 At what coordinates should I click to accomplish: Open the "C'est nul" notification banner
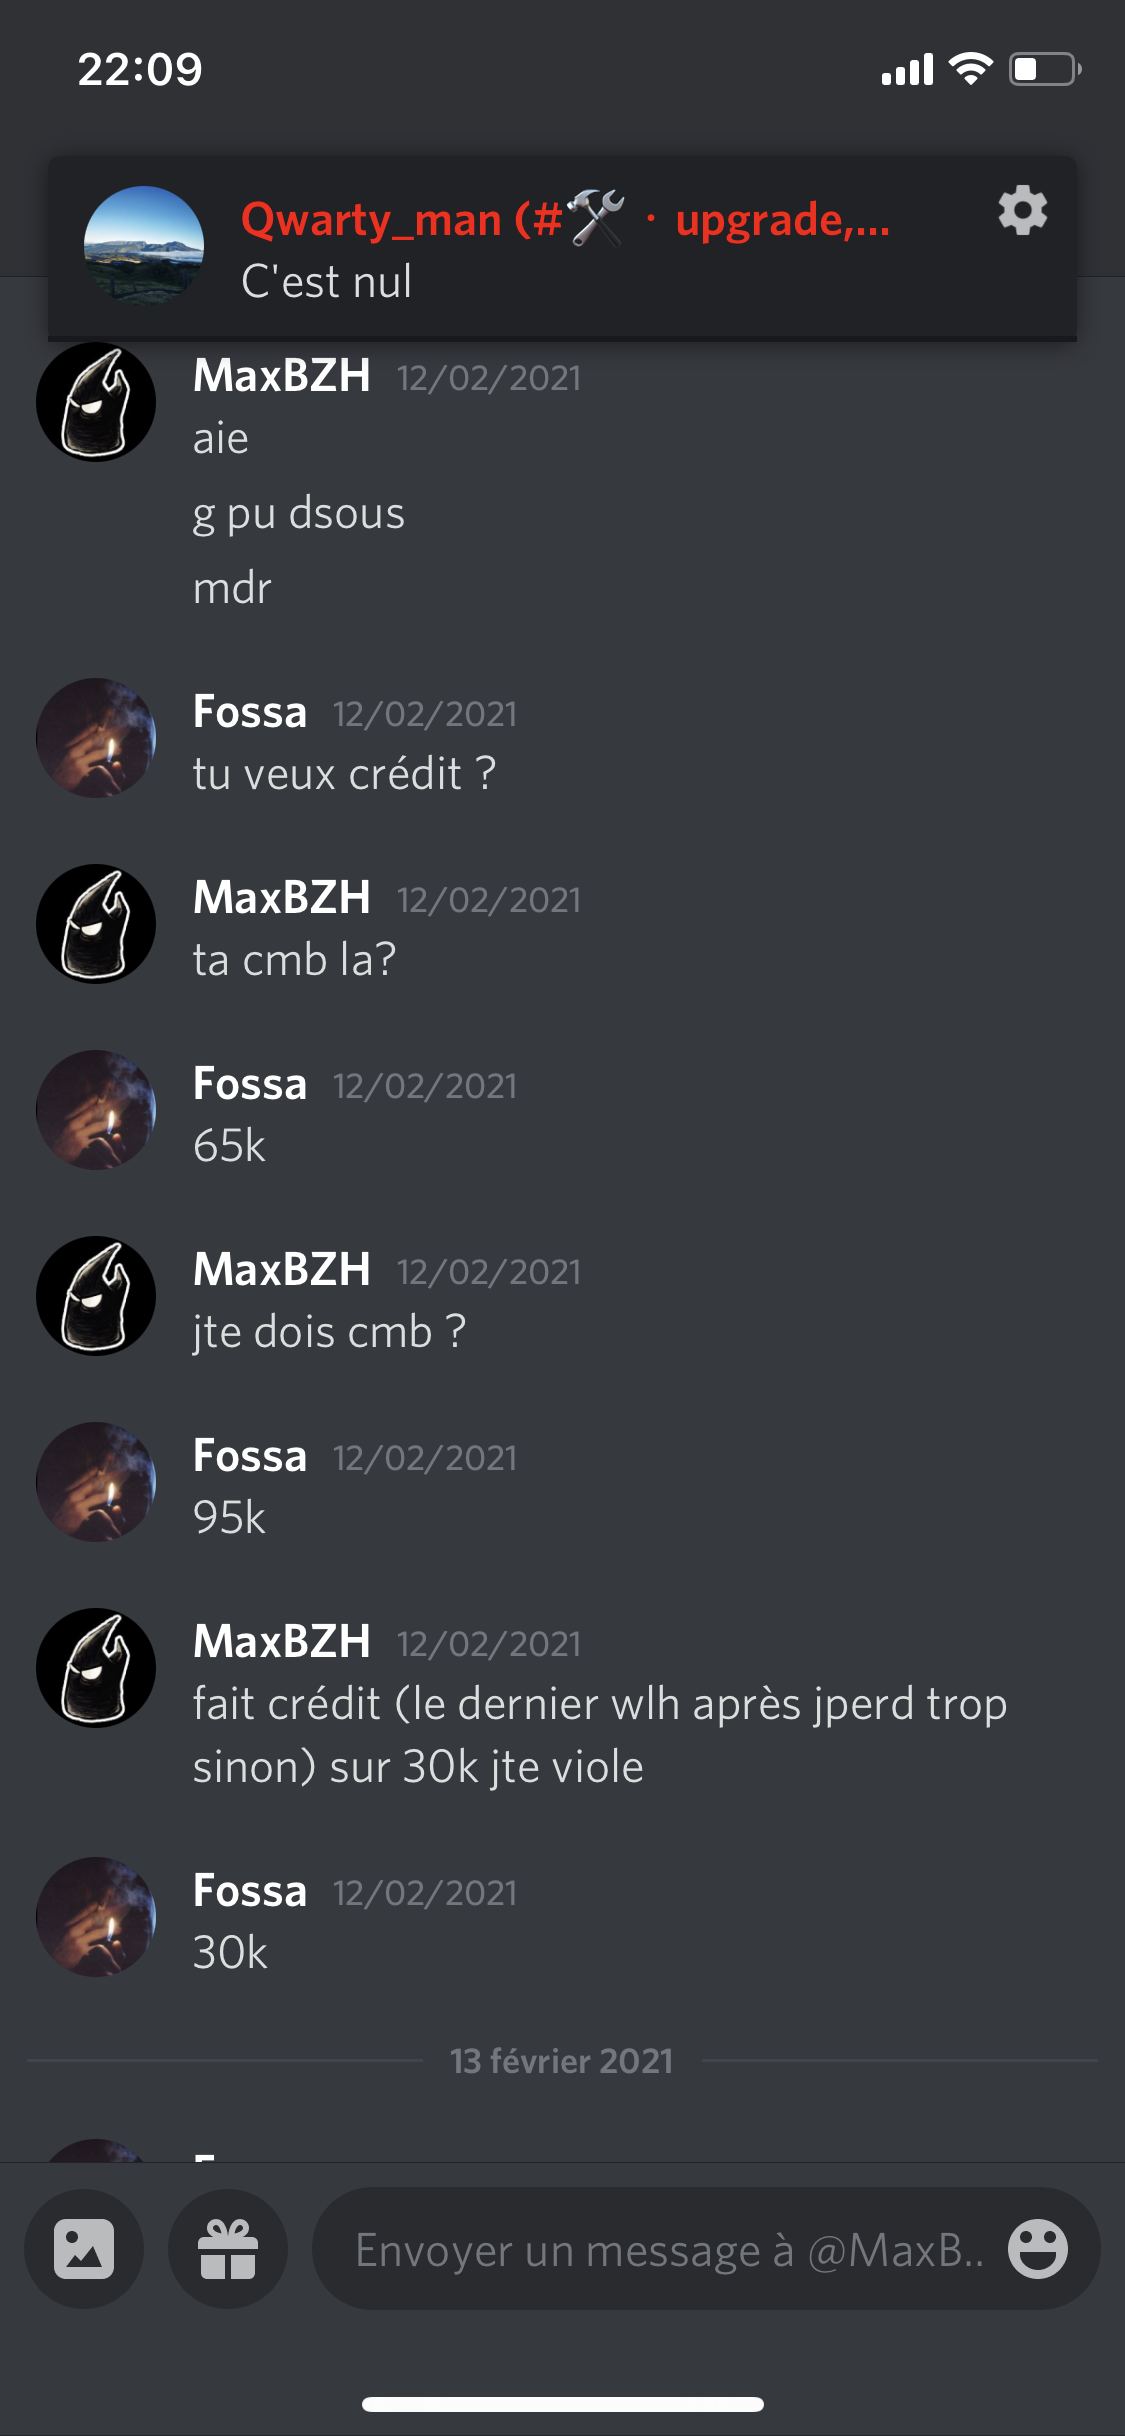(562, 248)
